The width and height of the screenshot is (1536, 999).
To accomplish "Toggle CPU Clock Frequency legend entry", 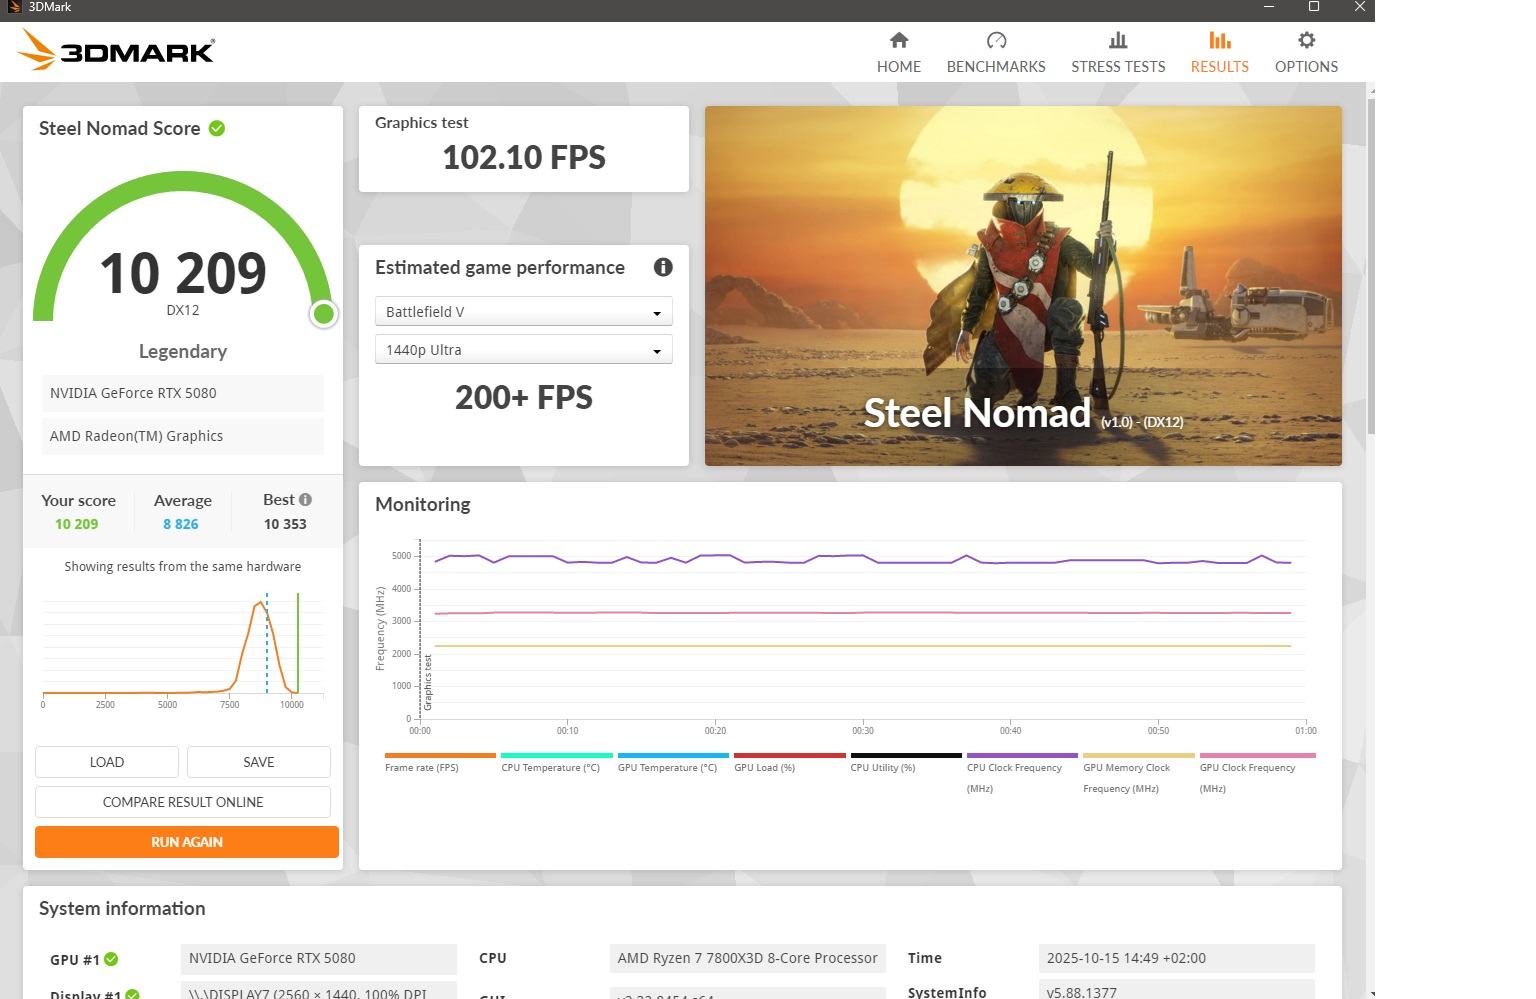I will [x=1022, y=774].
